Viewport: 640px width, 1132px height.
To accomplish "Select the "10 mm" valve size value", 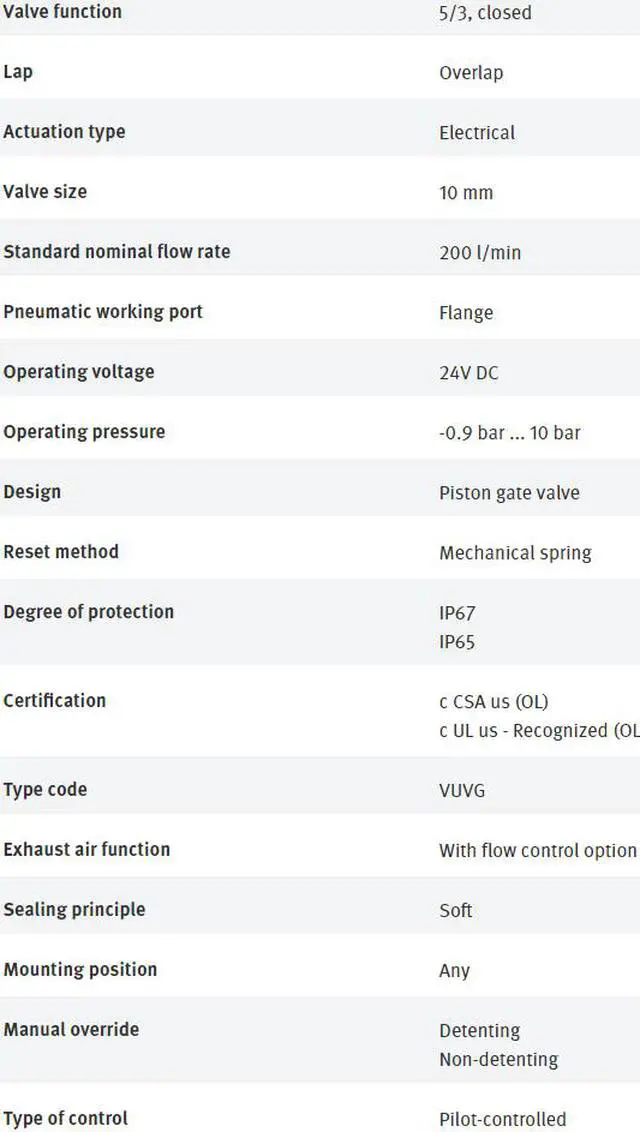I will coord(466,193).
